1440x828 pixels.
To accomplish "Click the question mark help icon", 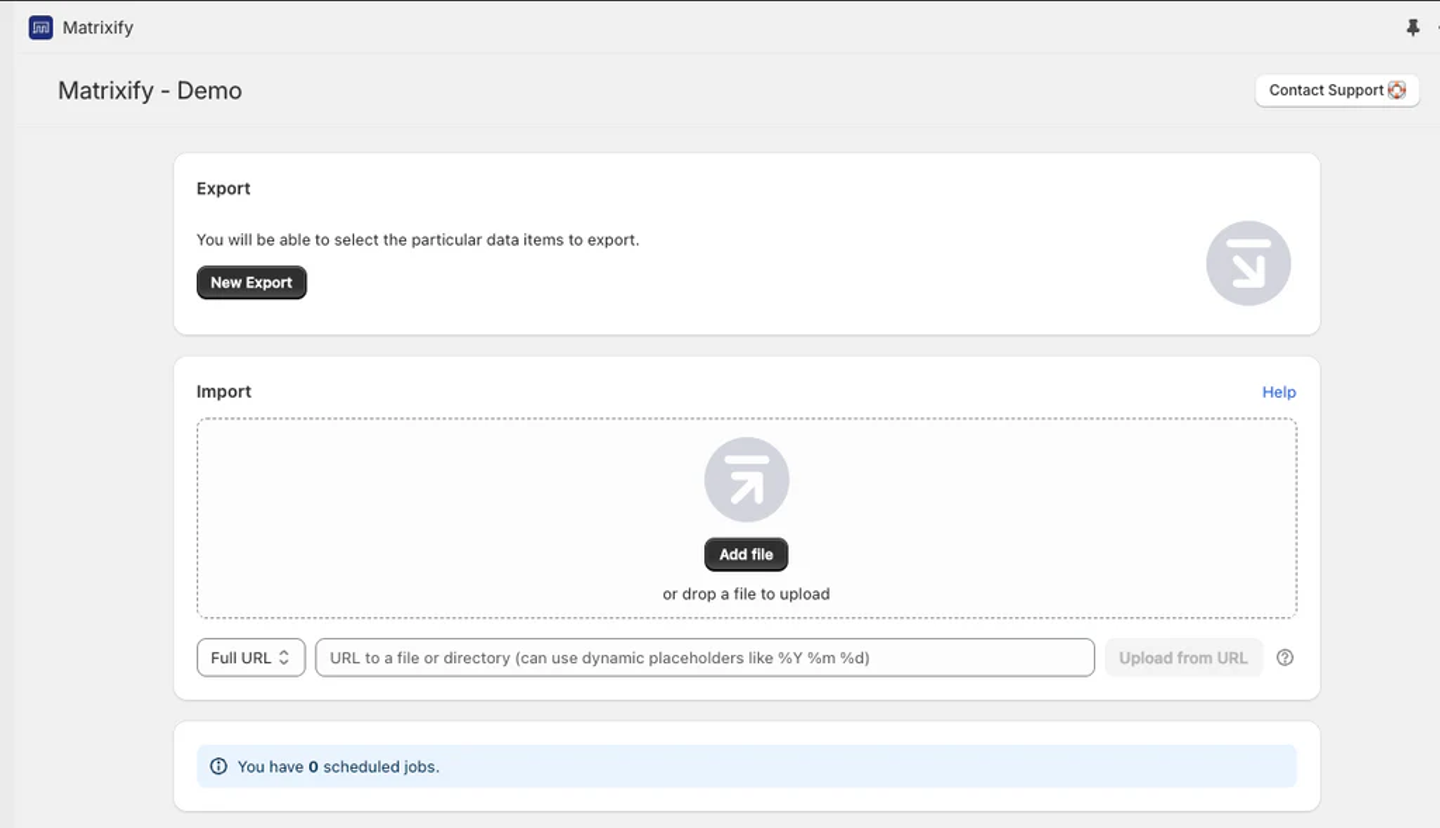I will tap(1285, 658).
